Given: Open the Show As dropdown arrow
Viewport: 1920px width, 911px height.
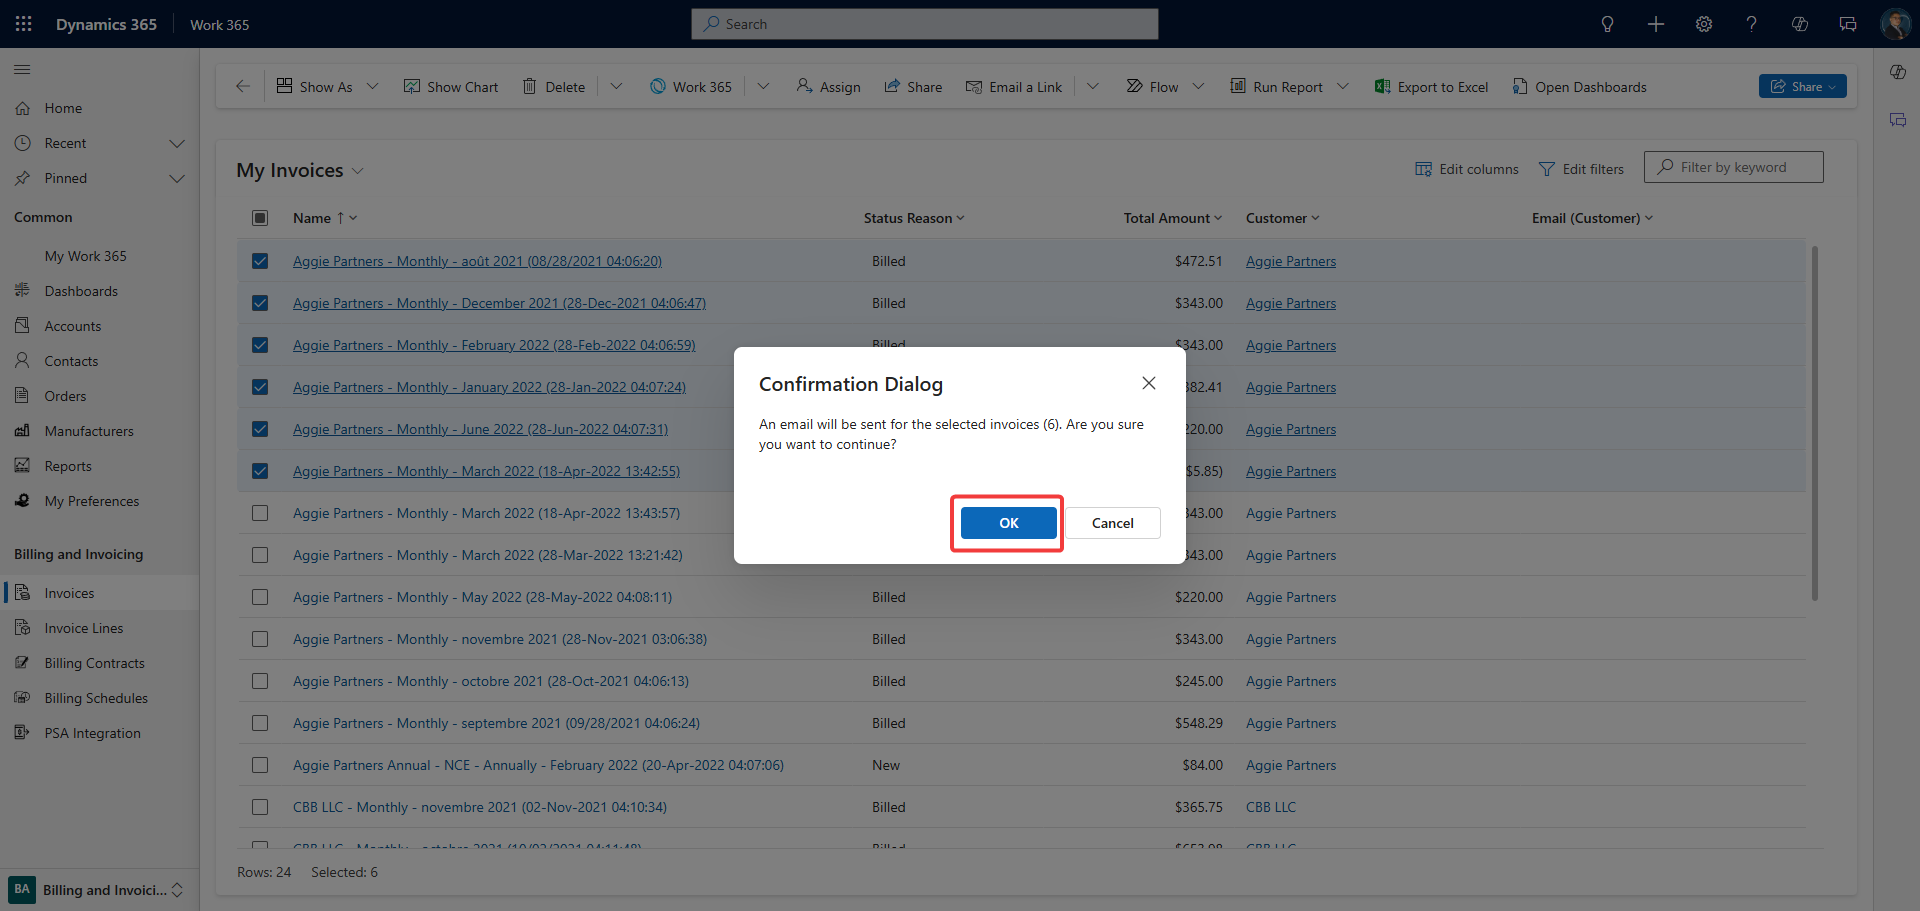Looking at the screenshot, I should (373, 87).
